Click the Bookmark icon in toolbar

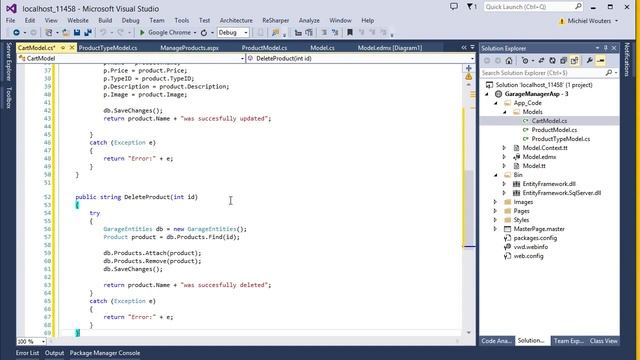click(x=350, y=32)
